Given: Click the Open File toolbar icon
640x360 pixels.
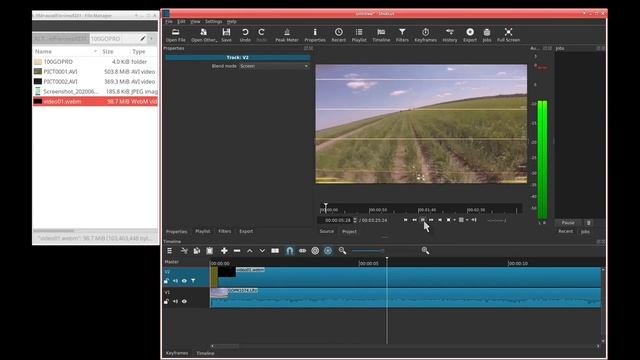Looking at the screenshot, I should pyautogui.click(x=176, y=35).
